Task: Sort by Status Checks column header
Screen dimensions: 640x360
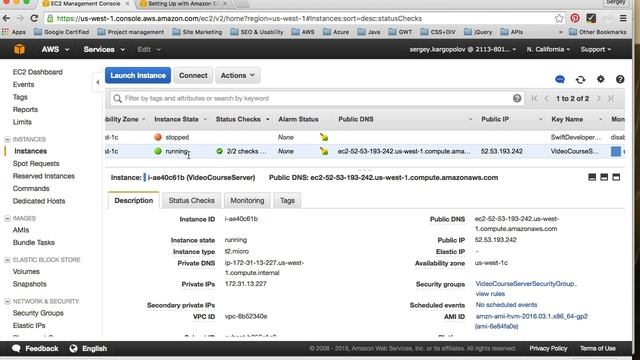Action: click(242, 119)
